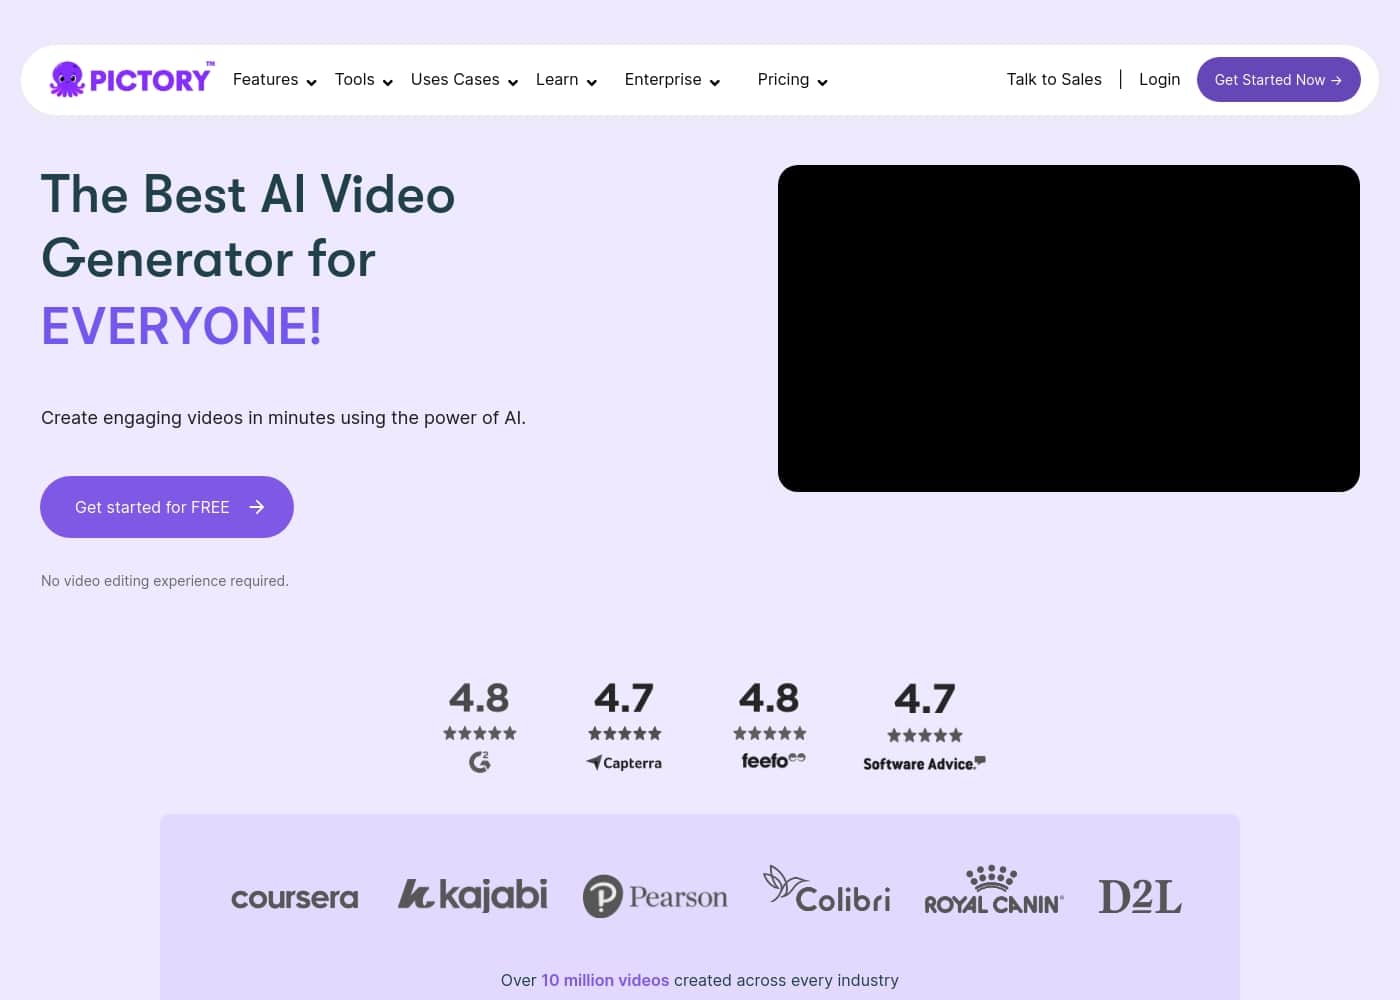The image size is (1400, 1000).
Task: Expand the Tools dropdown chevron
Action: click(x=388, y=83)
